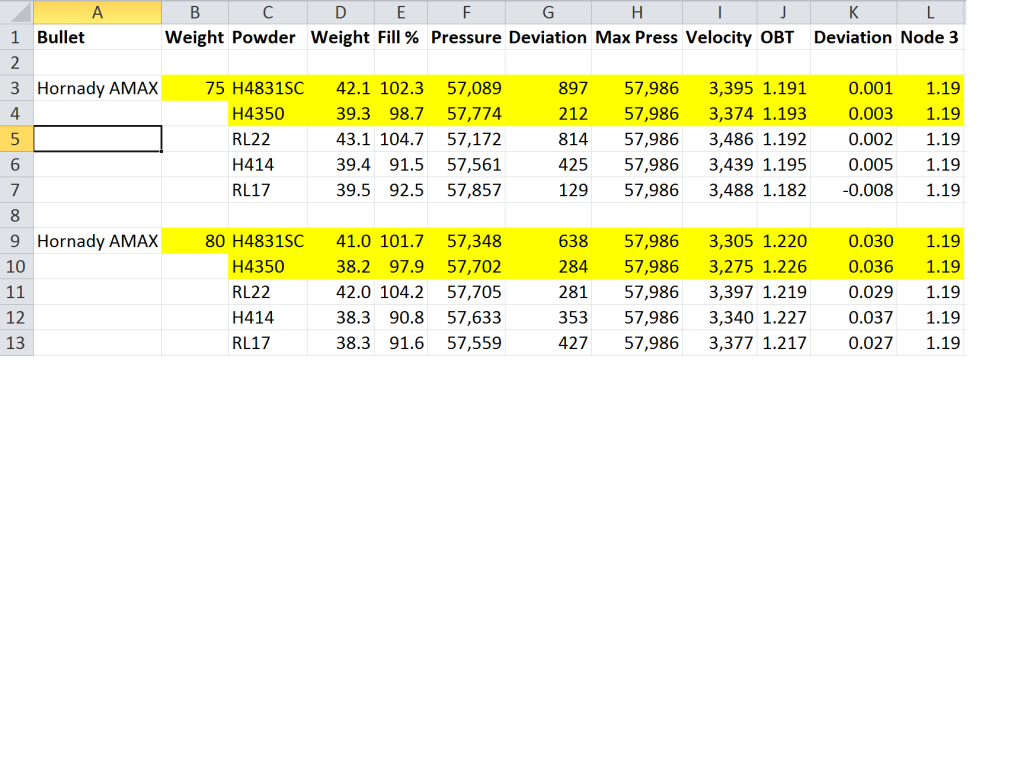1024x768 pixels.
Task: Click the powder weight cell "41.0"
Action: point(341,241)
